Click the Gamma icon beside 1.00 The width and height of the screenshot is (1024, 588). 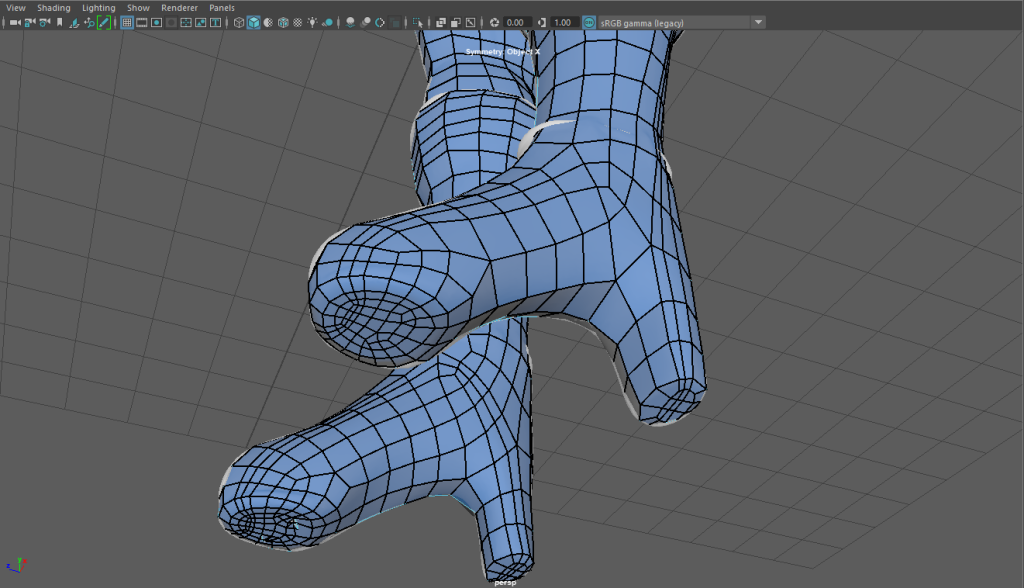(x=541, y=22)
